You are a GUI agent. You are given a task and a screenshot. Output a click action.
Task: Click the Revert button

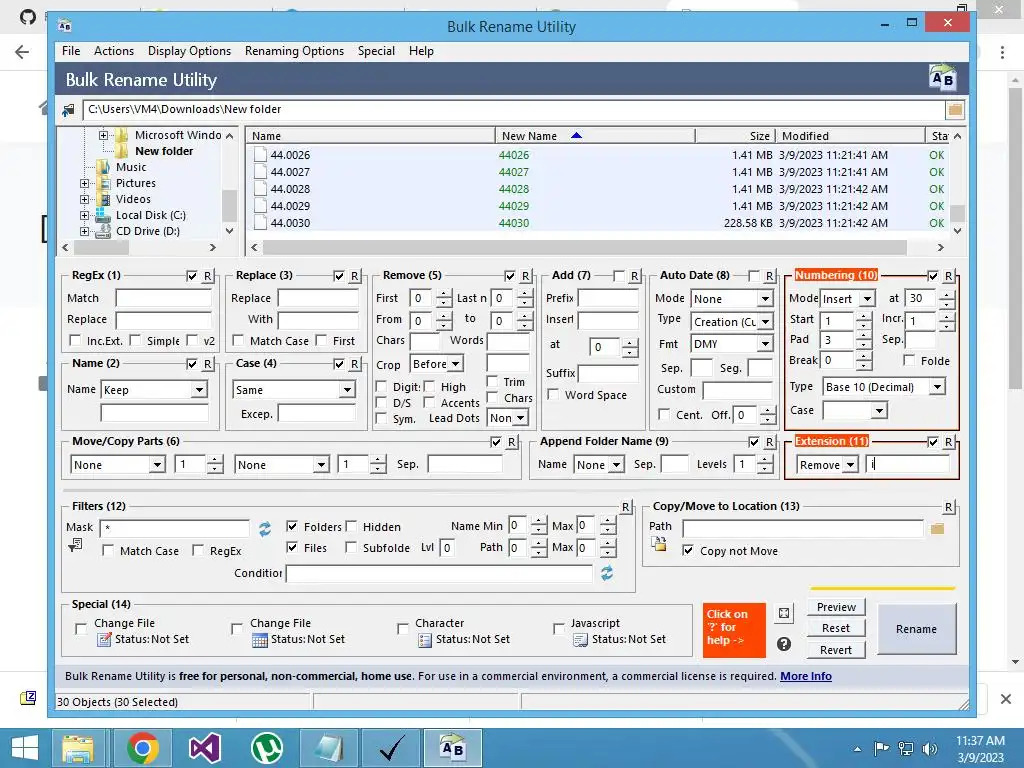[836, 650]
